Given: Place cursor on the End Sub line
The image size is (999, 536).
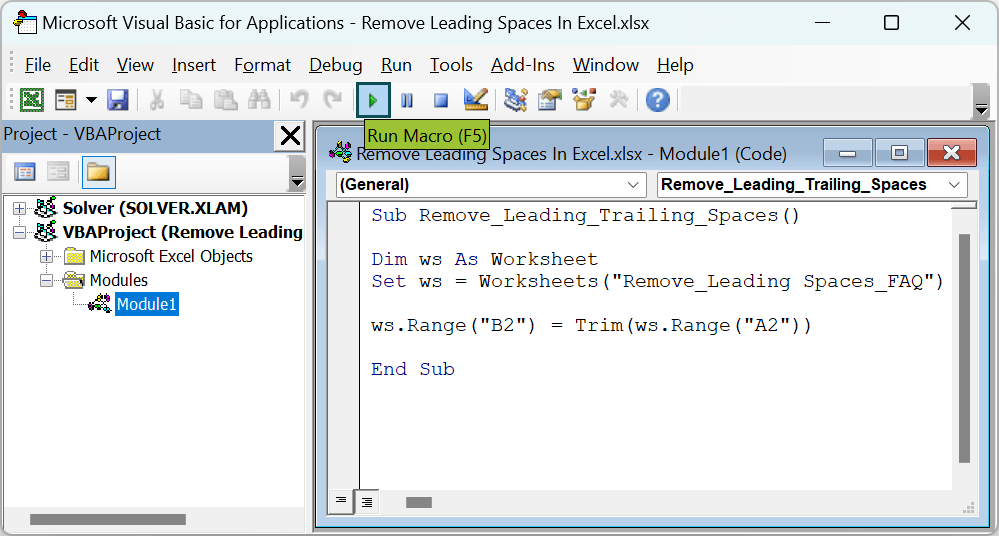Looking at the screenshot, I should click(413, 370).
